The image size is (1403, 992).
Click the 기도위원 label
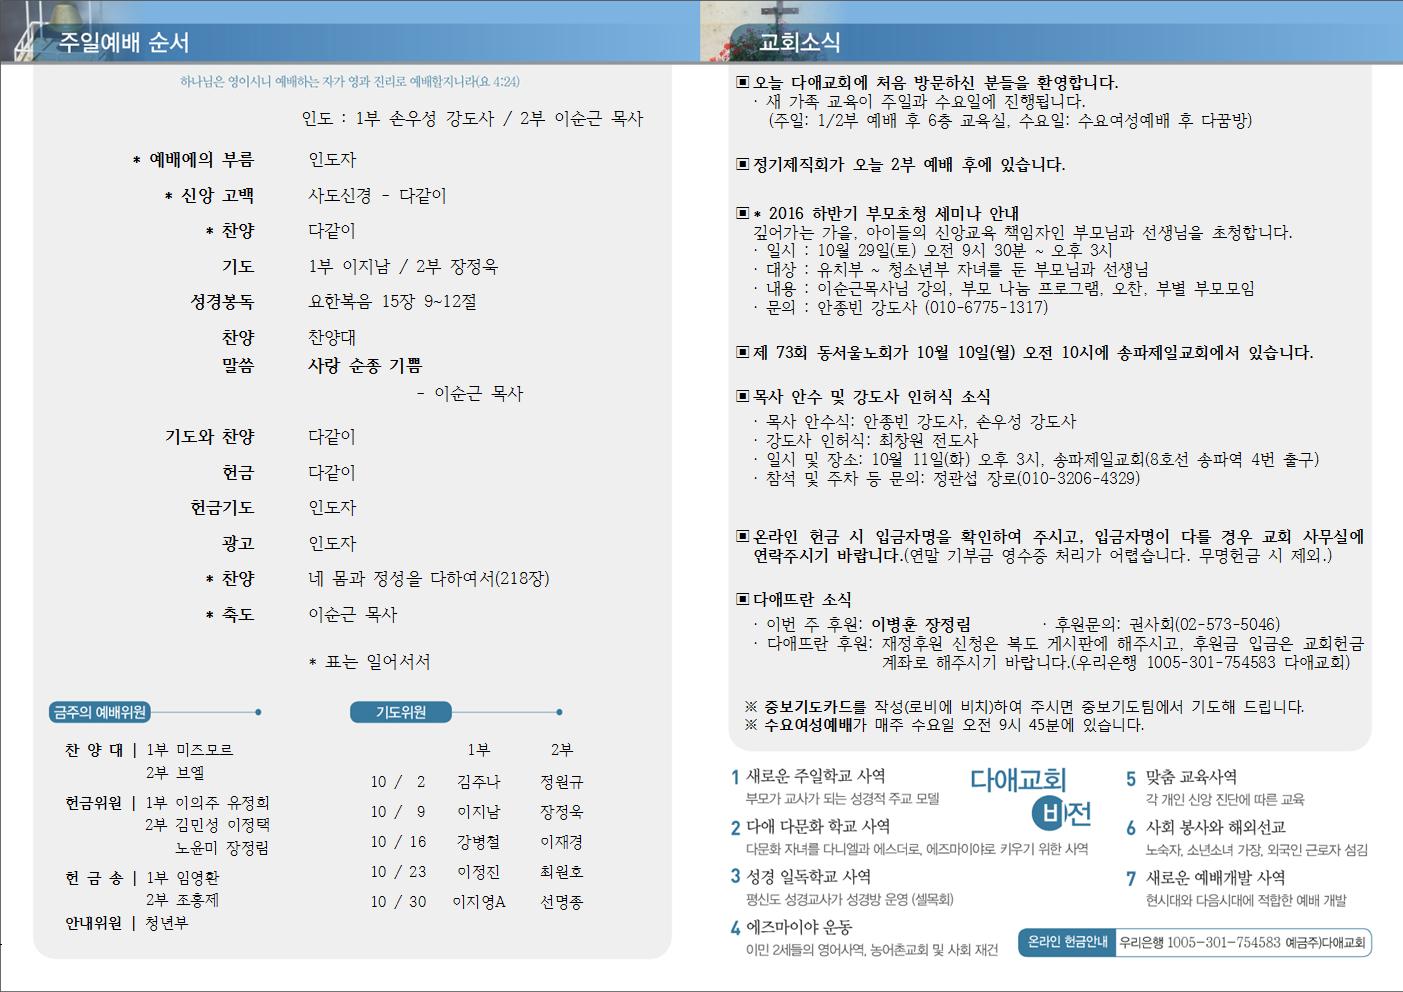pos(401,712)
